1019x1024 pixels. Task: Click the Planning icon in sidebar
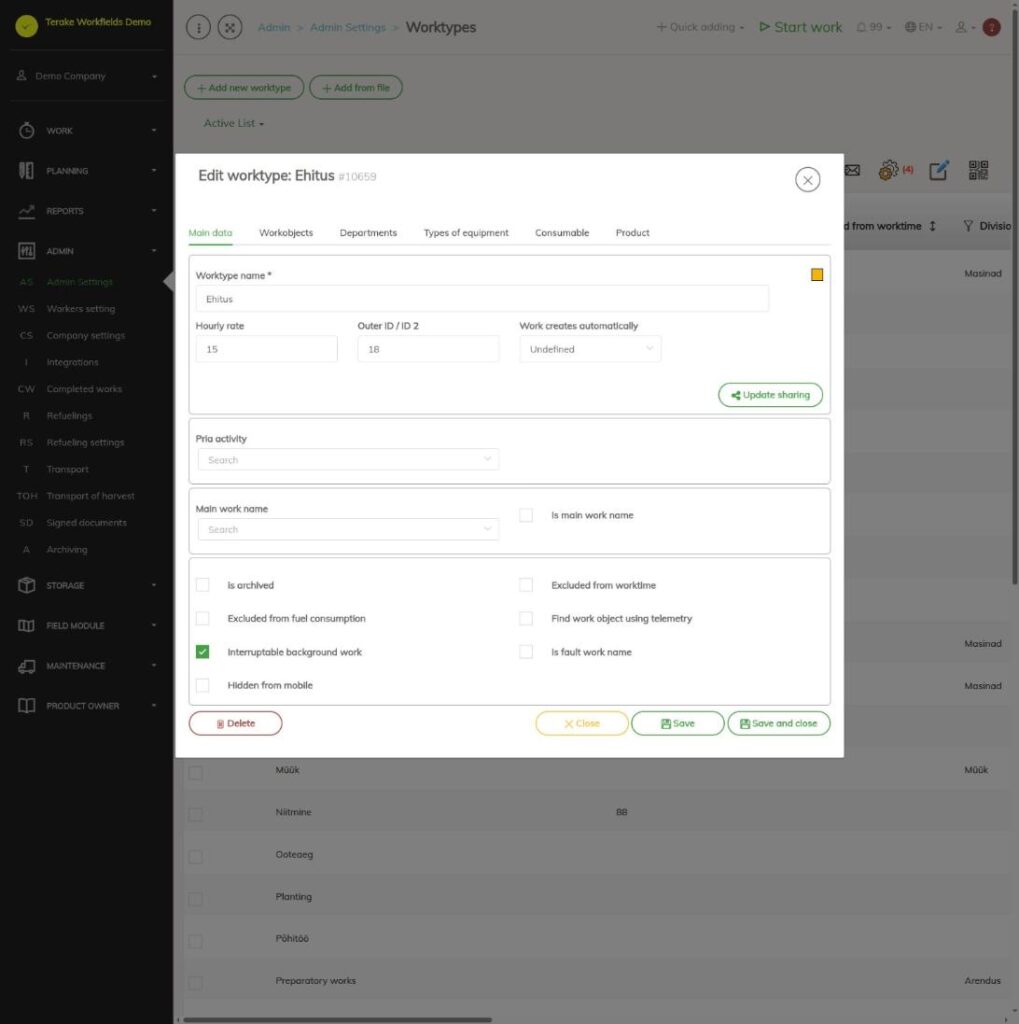(x=26, y=170)
